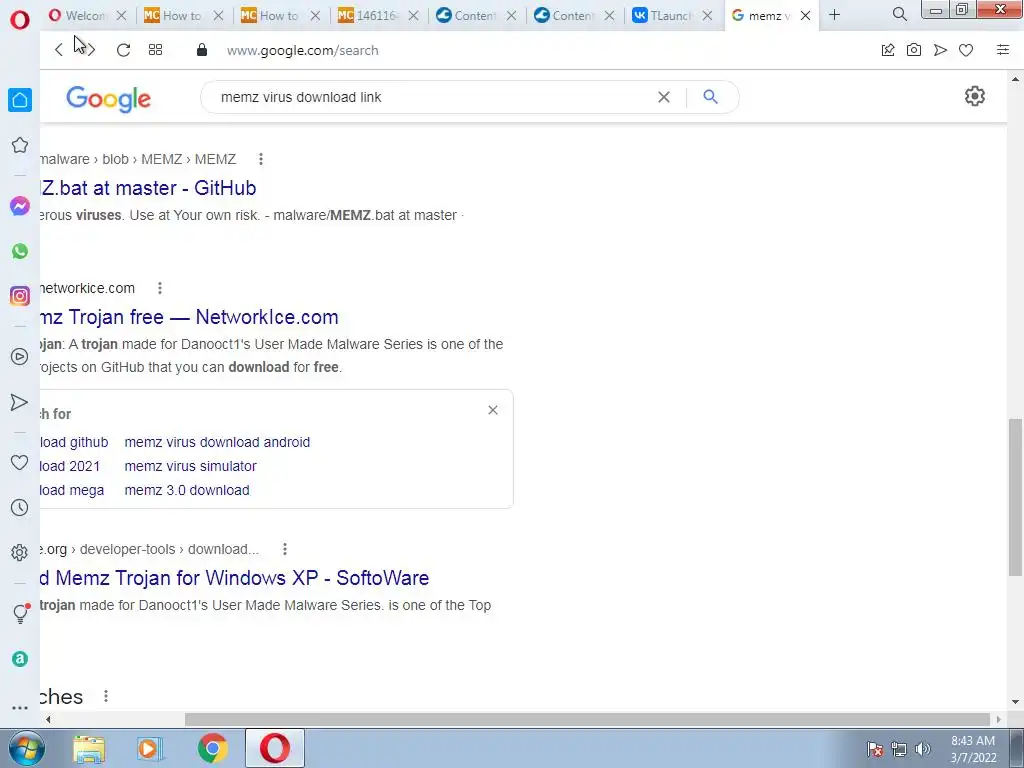Click the horizontal scrollbar left arrow
1024x768 pixels.
coord(48,719)
